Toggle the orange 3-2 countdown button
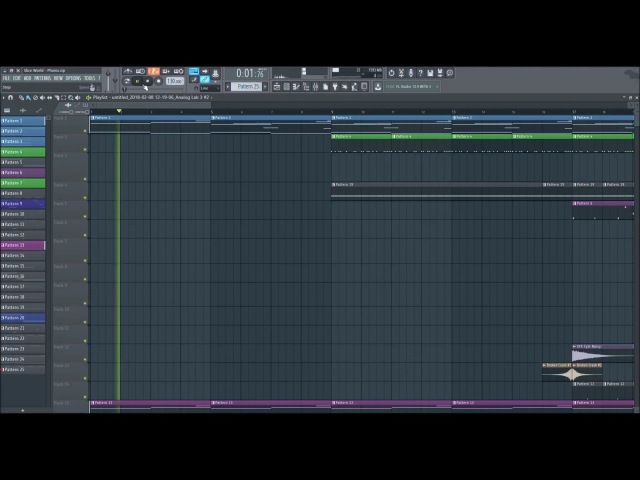Screen dimensions: 640x480 pyautogui.click(x=154, y=71)
